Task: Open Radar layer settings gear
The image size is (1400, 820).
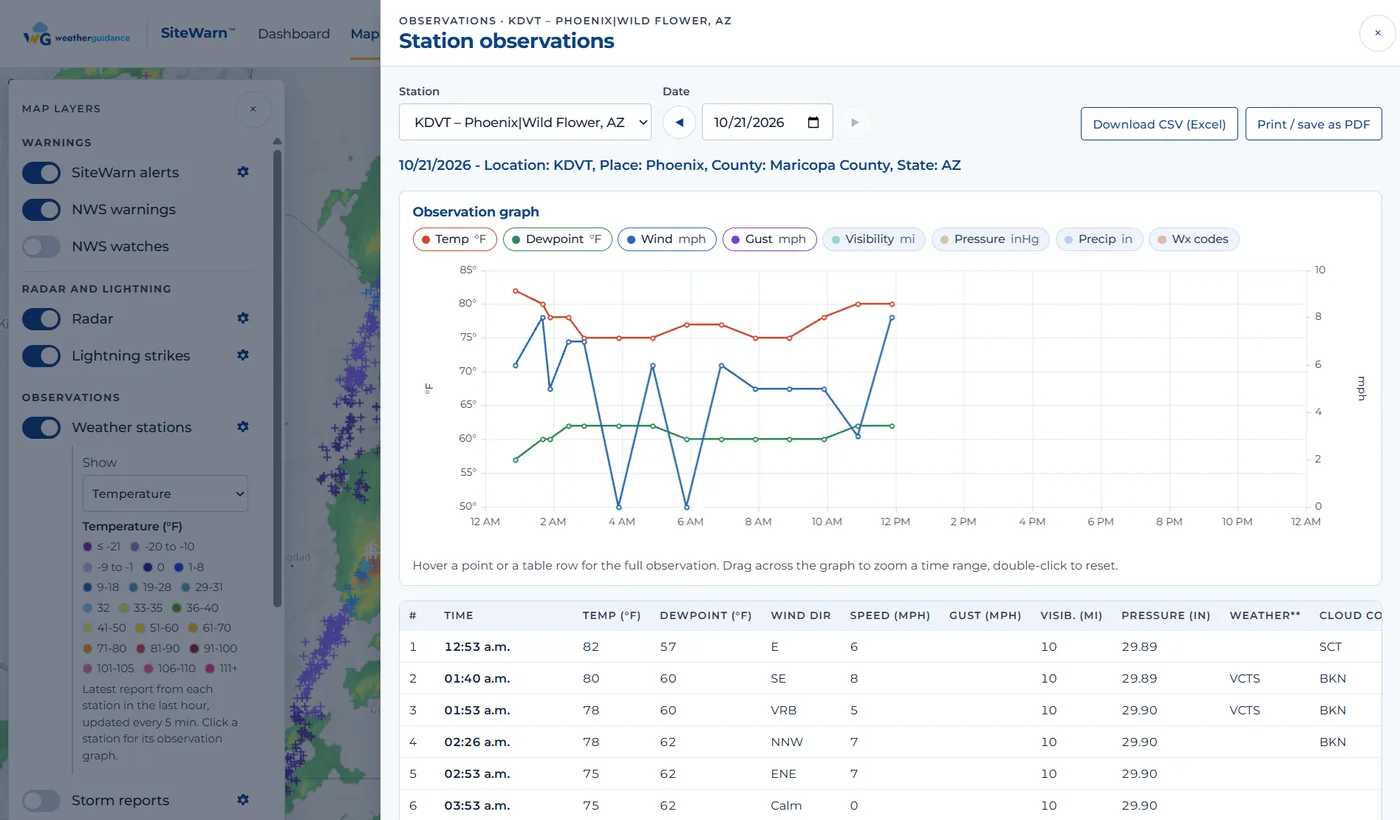Action: (242, 318)
